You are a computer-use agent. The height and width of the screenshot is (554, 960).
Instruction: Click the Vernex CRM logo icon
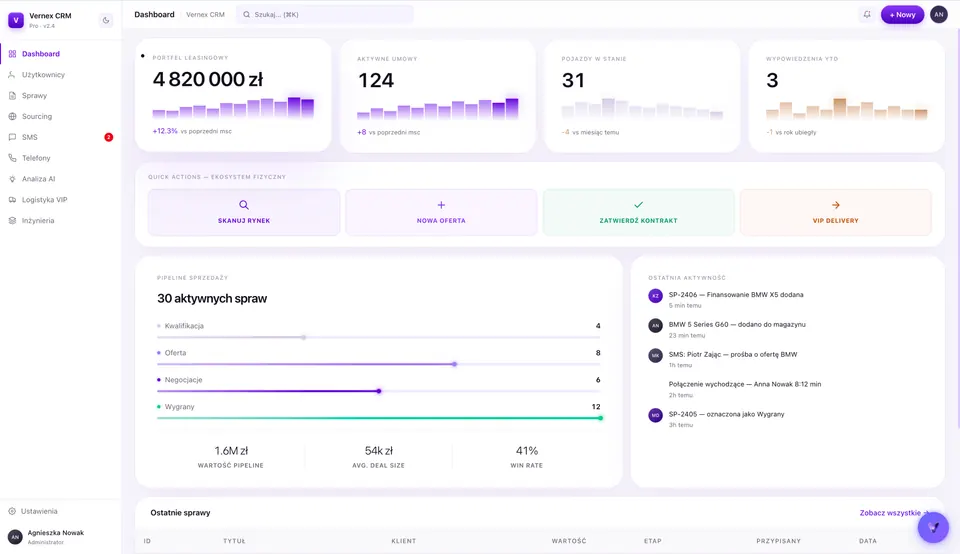pos(16,20)
